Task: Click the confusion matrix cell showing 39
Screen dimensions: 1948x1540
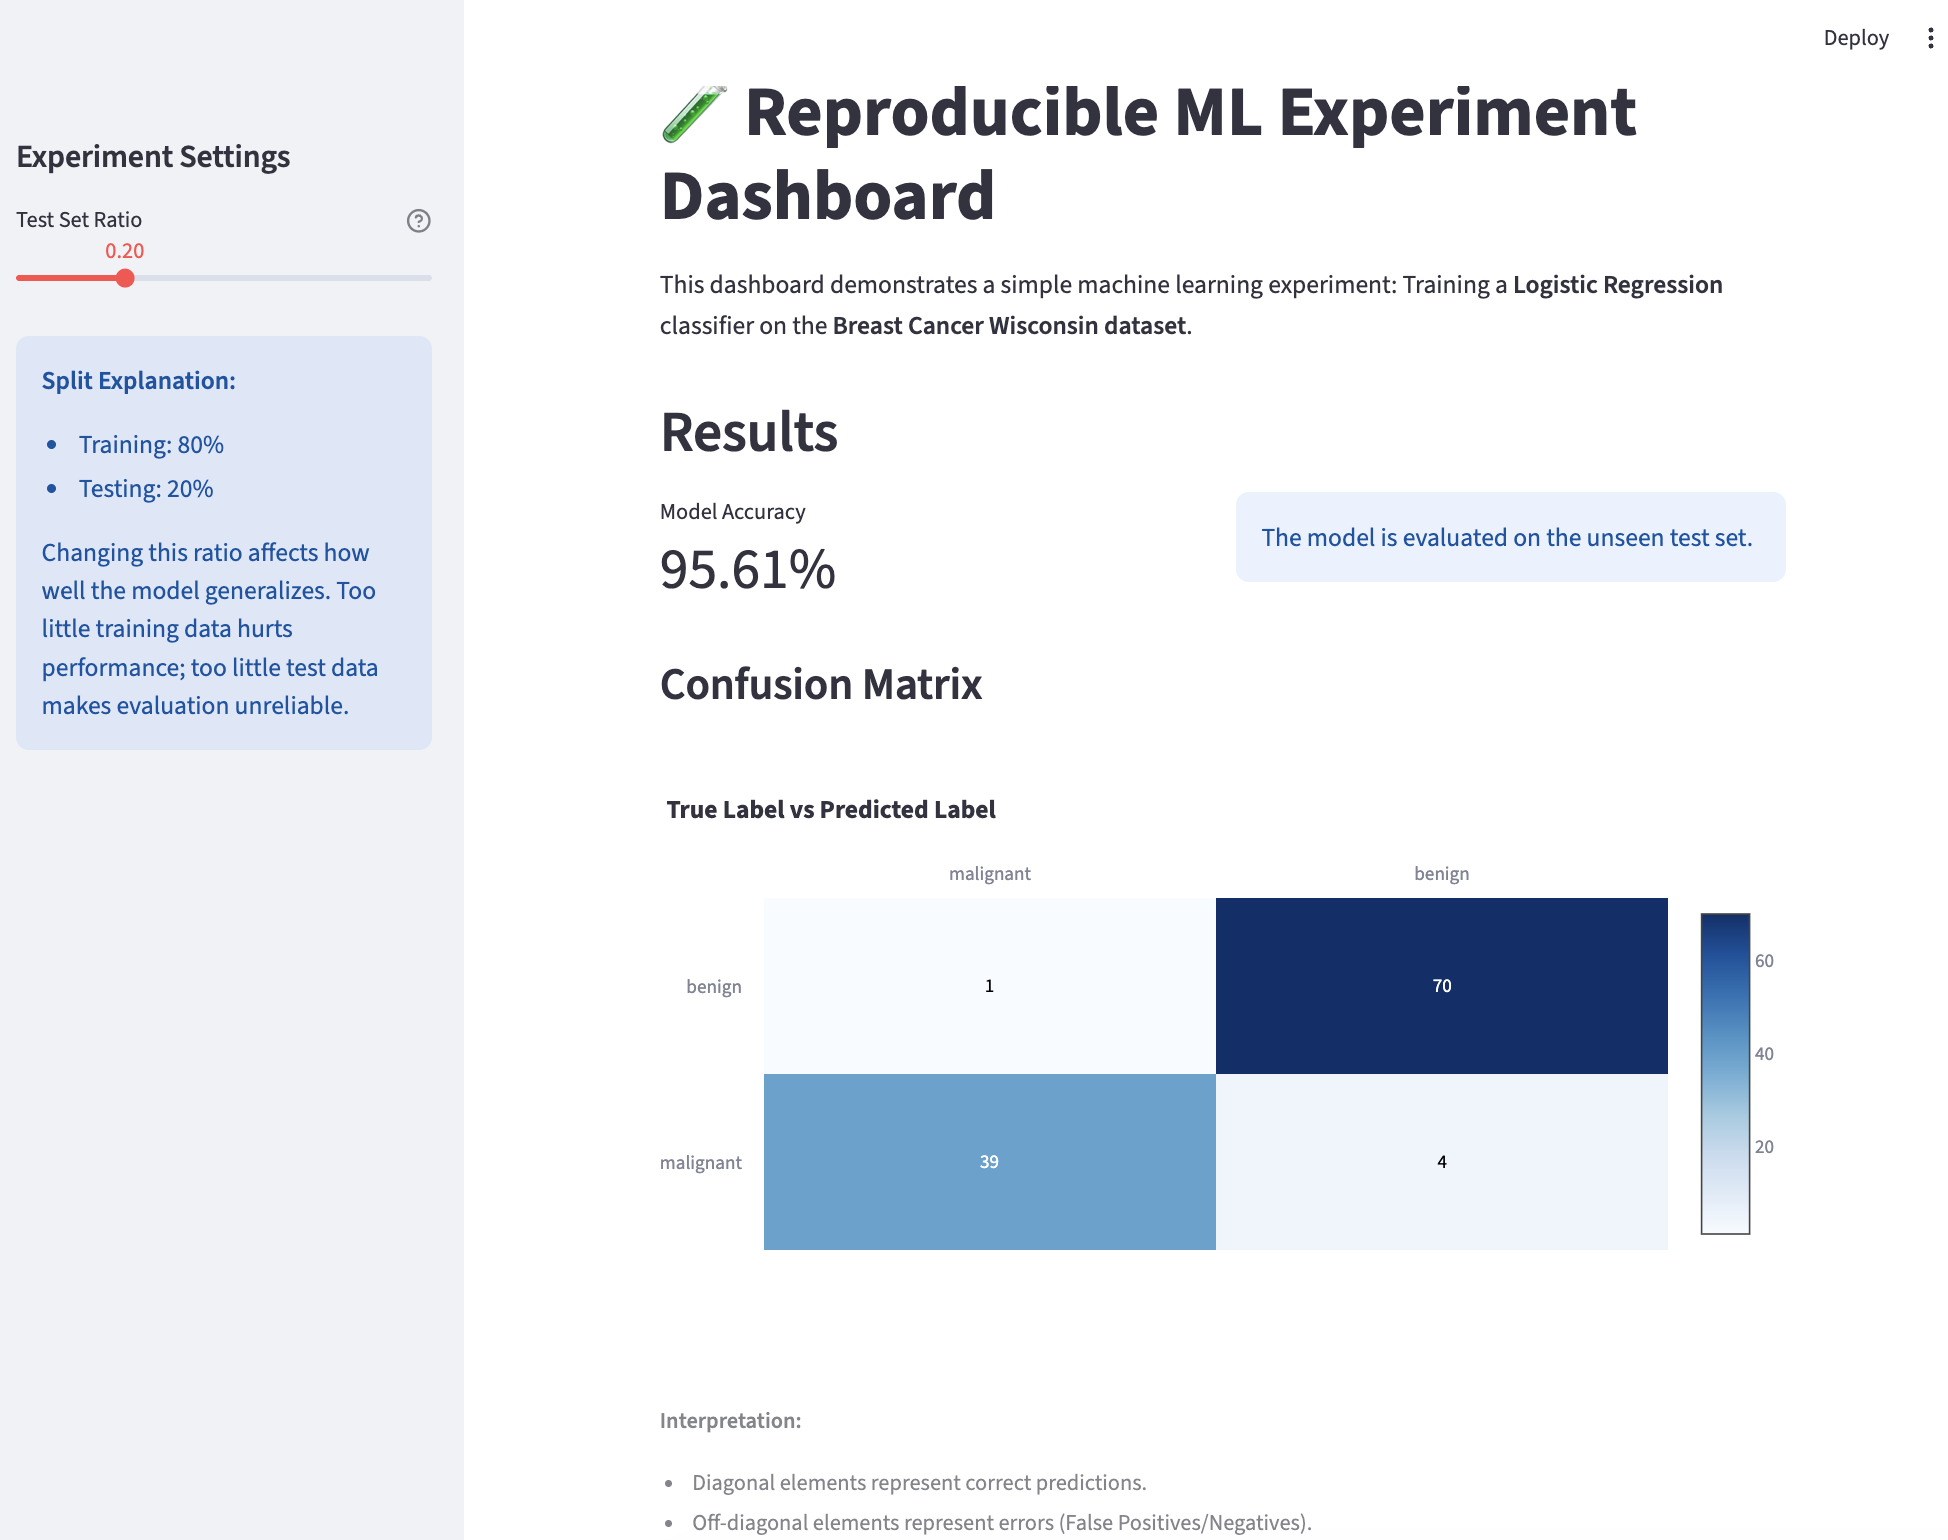Action: point(989,1162)
